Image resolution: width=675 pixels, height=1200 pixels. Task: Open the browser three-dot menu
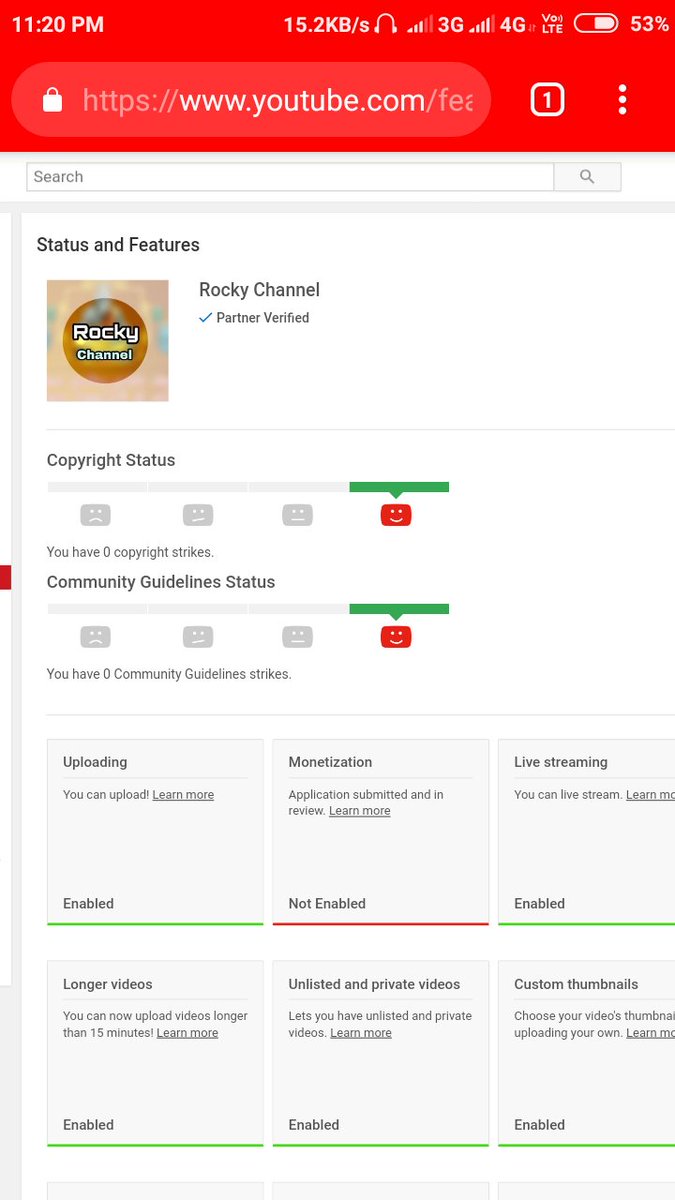pos(622,99)
